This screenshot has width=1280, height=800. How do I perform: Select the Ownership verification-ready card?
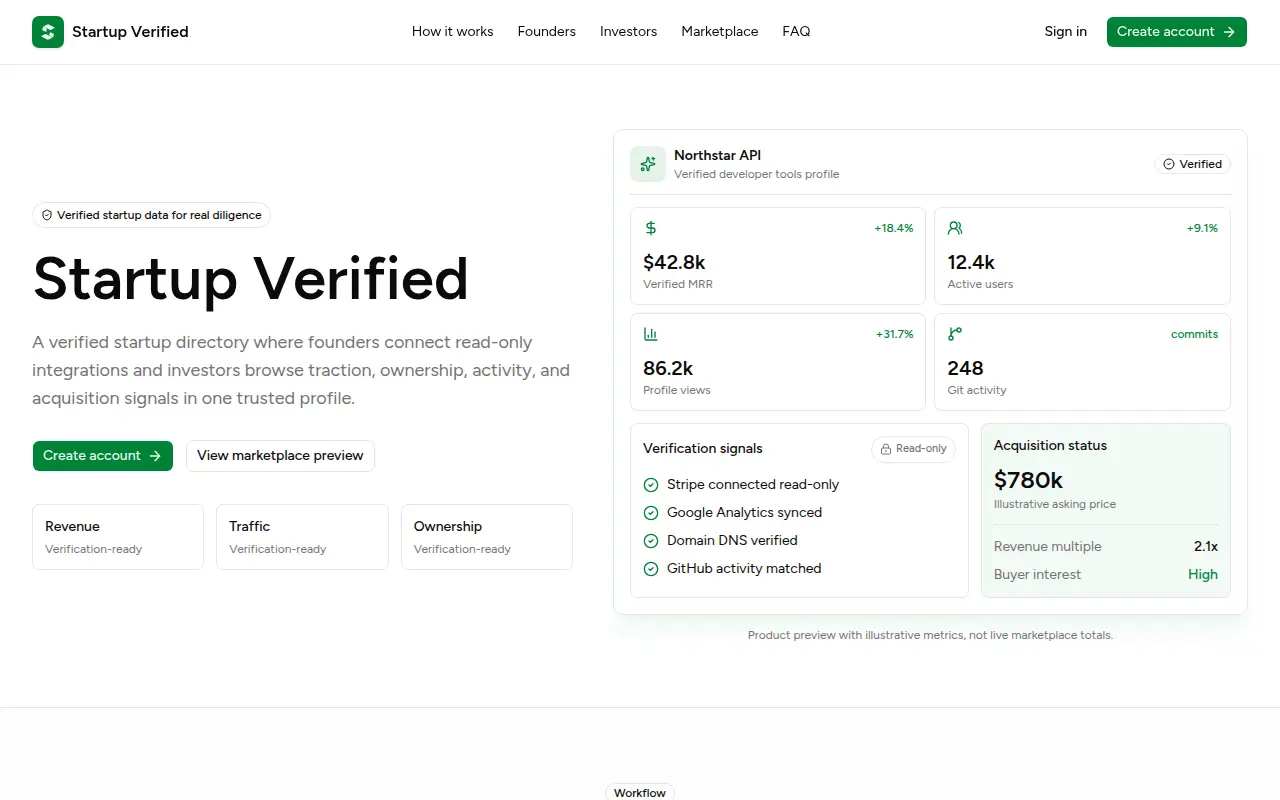[x=487, y=537]
